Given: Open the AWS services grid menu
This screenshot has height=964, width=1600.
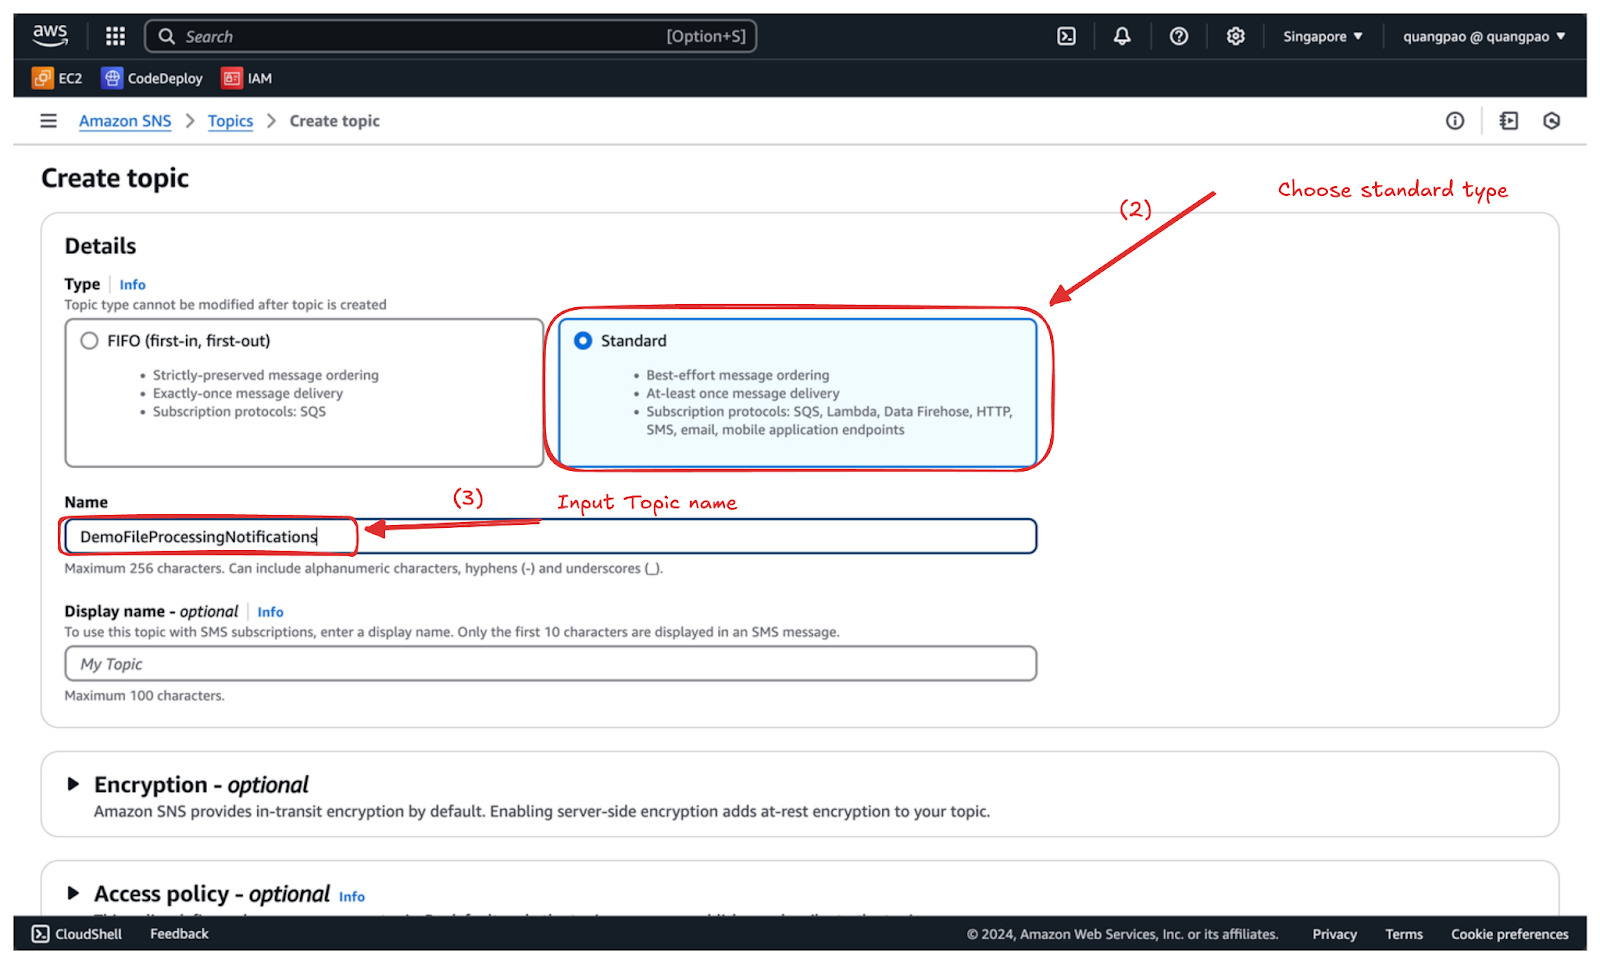Looking at the screenshot, I should pos(116,36).
